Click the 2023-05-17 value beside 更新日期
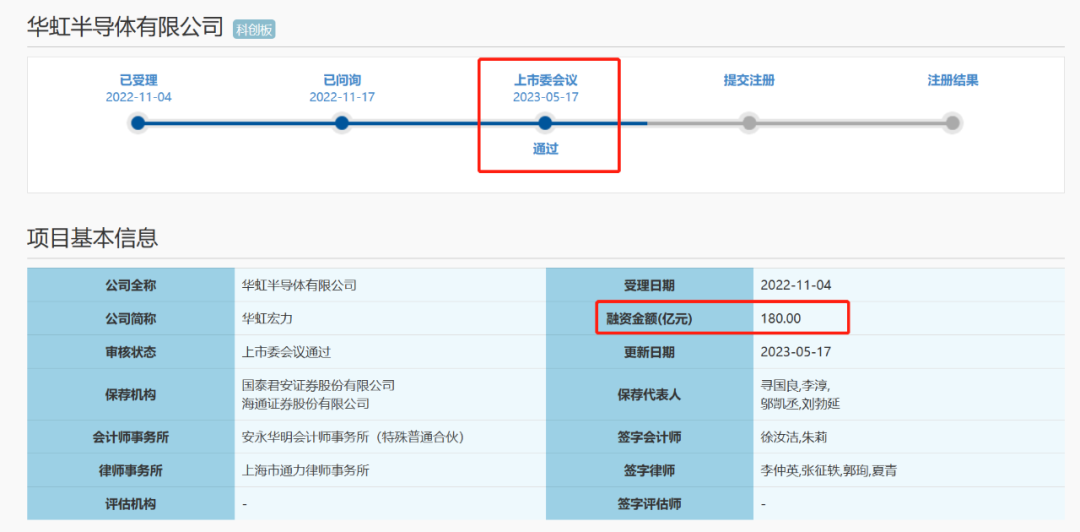Screen dimensions: 1080x532 796,352
